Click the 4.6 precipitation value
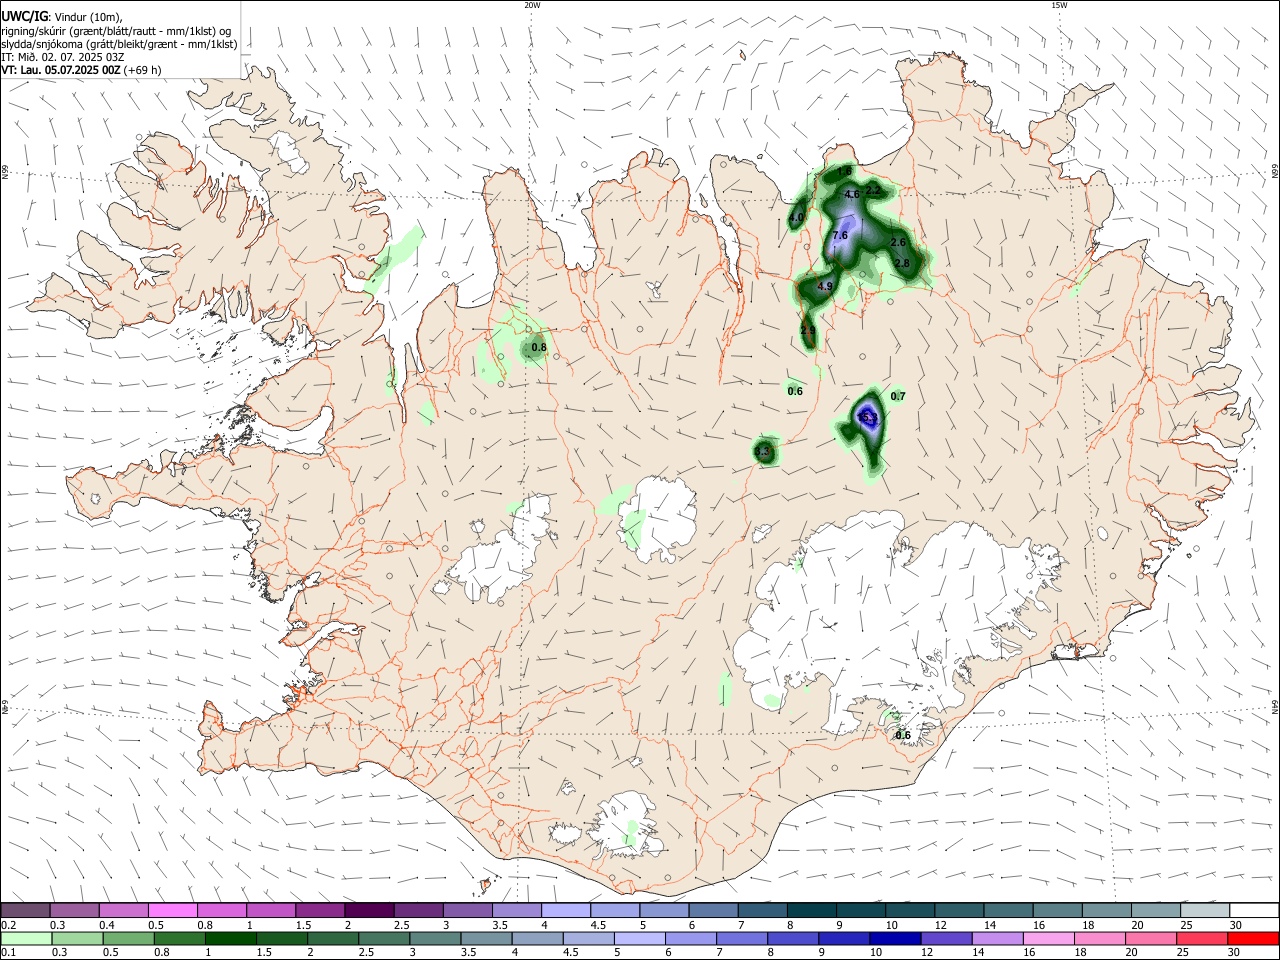The width and height of the screenshot is (1280, 960). pyautogui.click(x=852, y=194)
